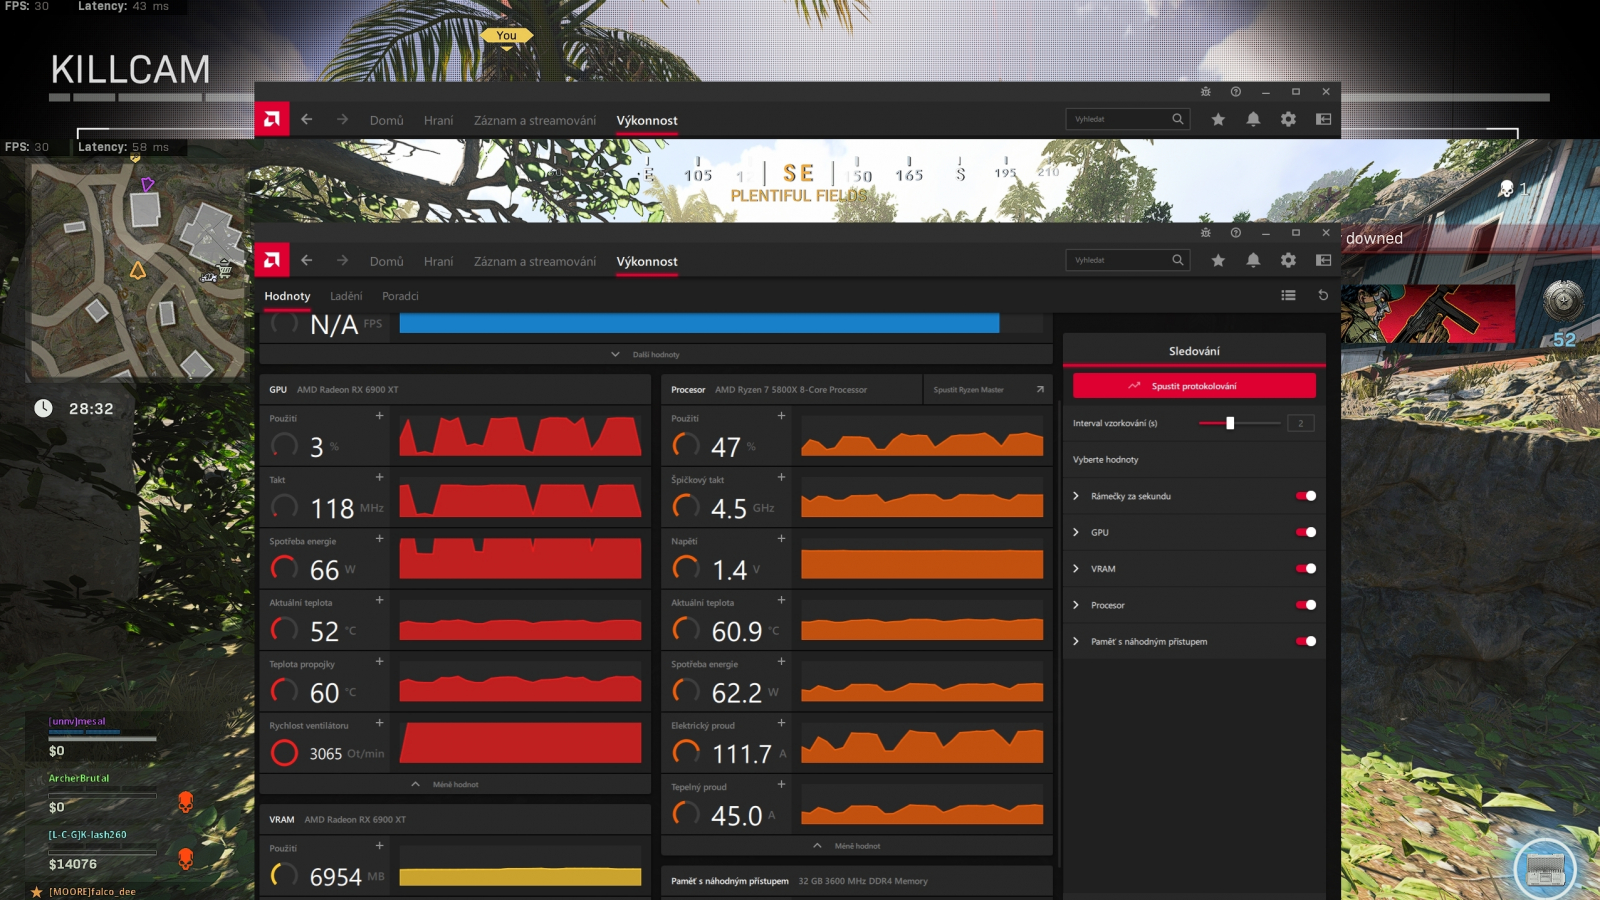Open Záznam a streamování in front window

(535, 261)
